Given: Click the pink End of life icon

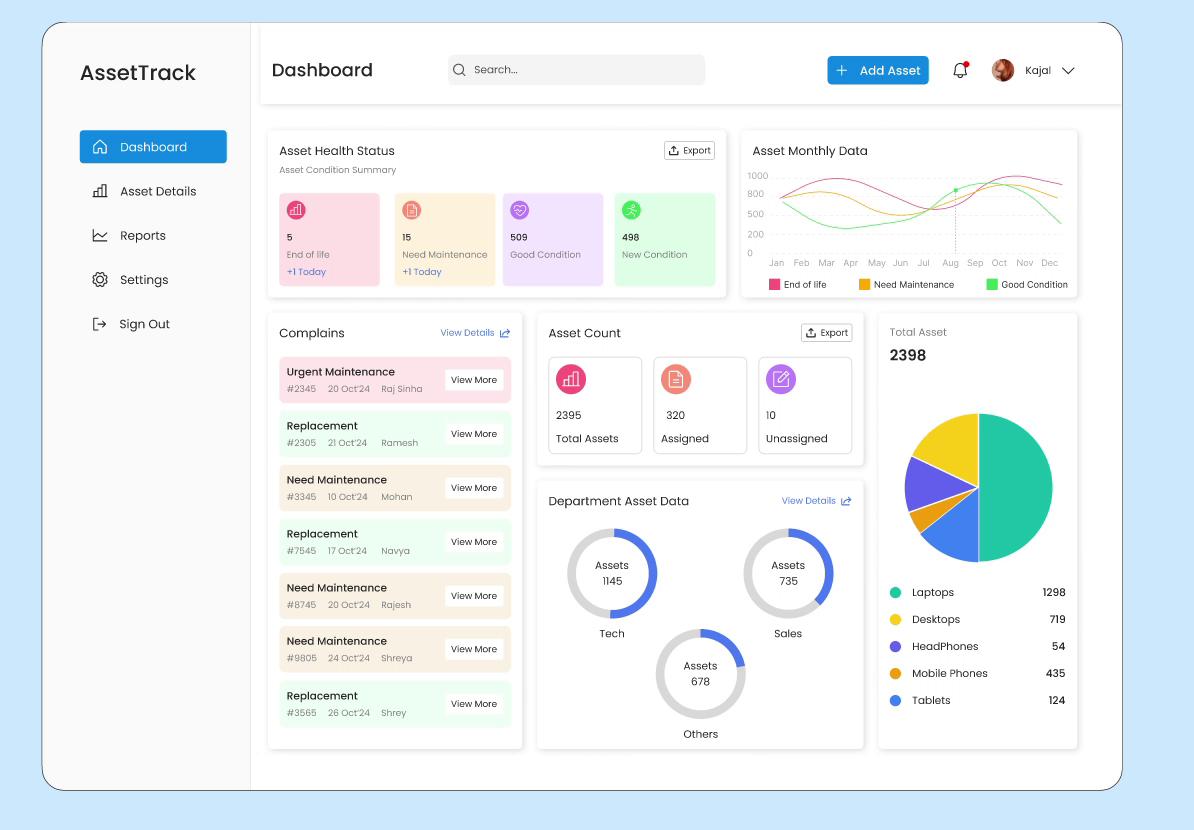Looking at the screenshot, I should pos(296,210).
